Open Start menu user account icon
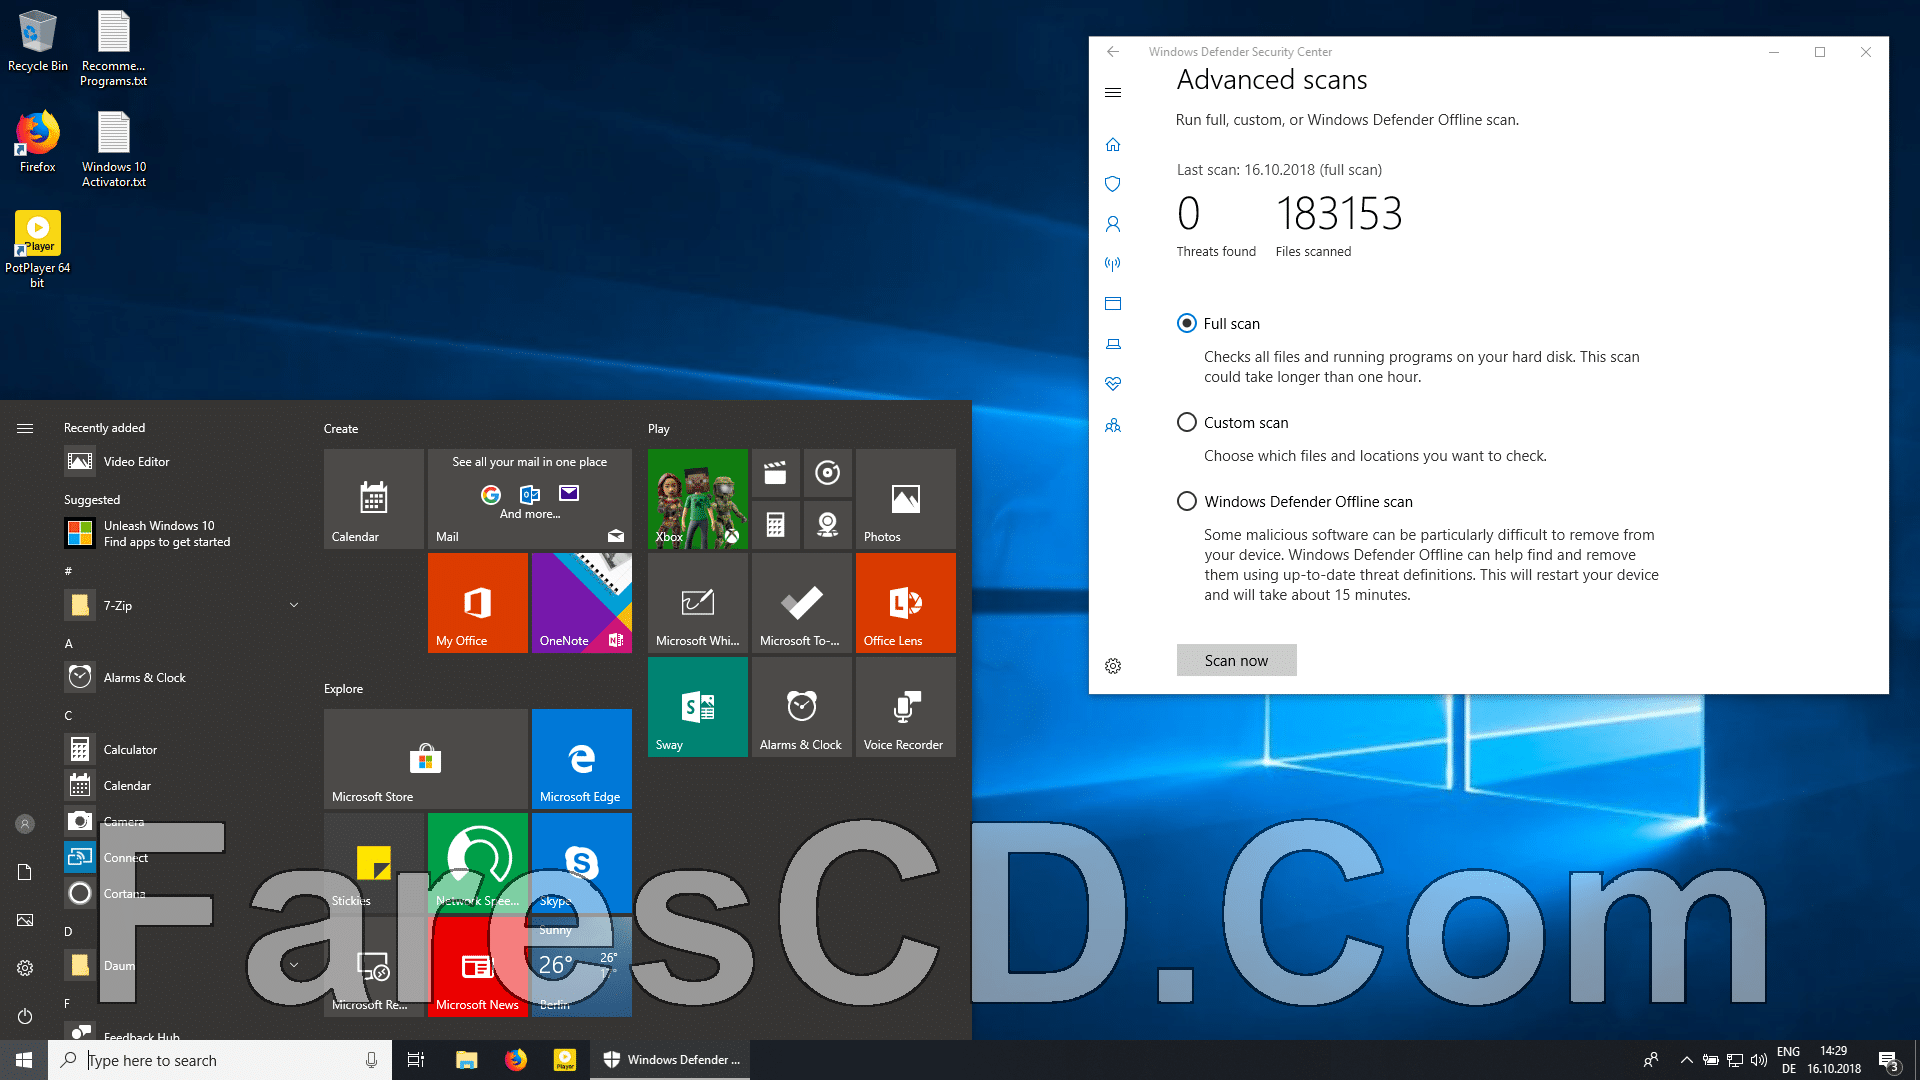Image resolution: width=1920 pixels, height=1080 pixels. point(25,824)
